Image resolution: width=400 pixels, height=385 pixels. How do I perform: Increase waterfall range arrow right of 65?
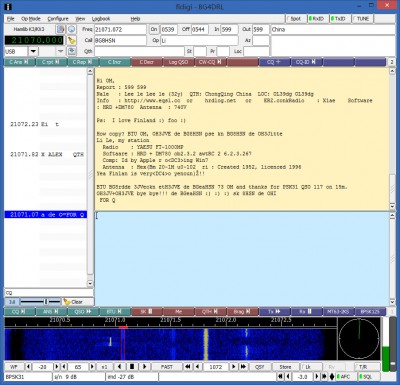(92, 367)
